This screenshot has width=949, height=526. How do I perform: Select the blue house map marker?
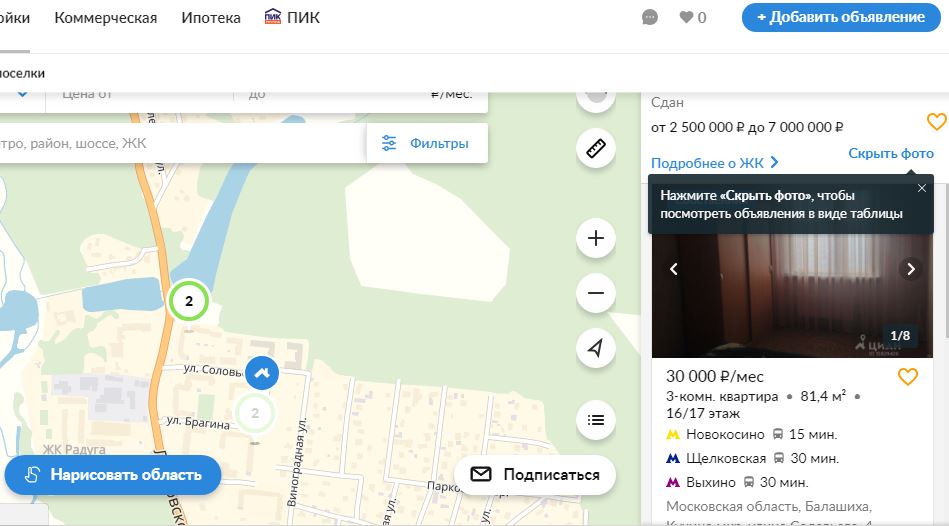point(262,373)
